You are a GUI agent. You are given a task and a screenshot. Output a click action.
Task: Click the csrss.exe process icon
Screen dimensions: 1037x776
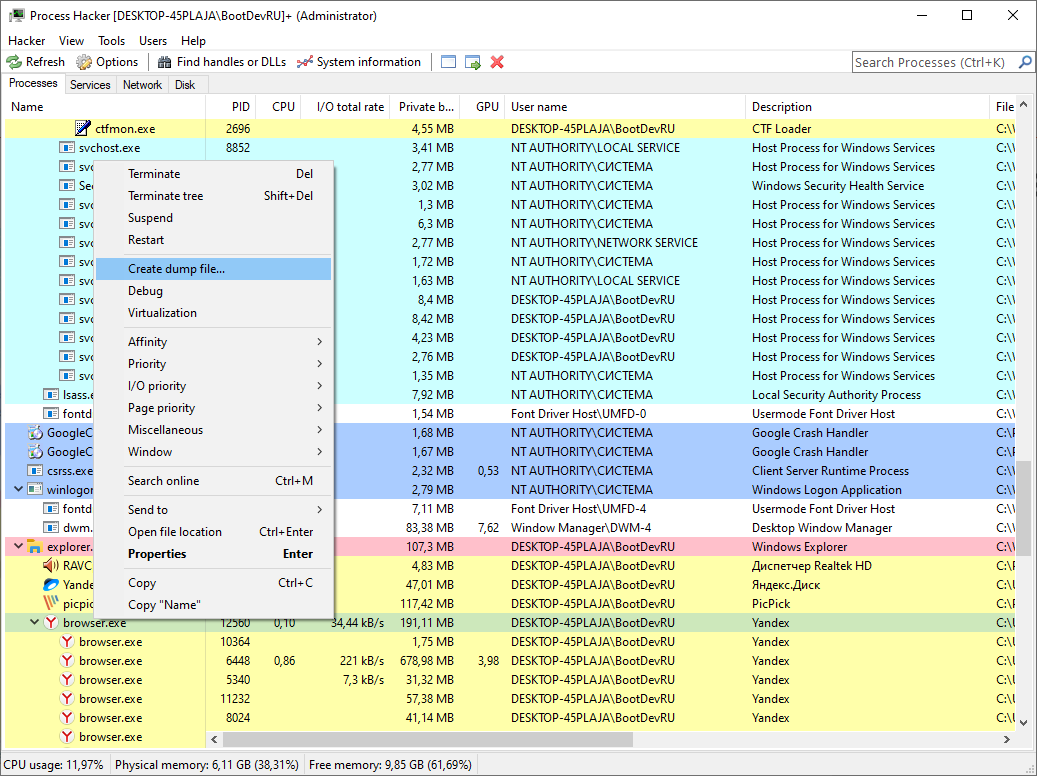(35, 470)
